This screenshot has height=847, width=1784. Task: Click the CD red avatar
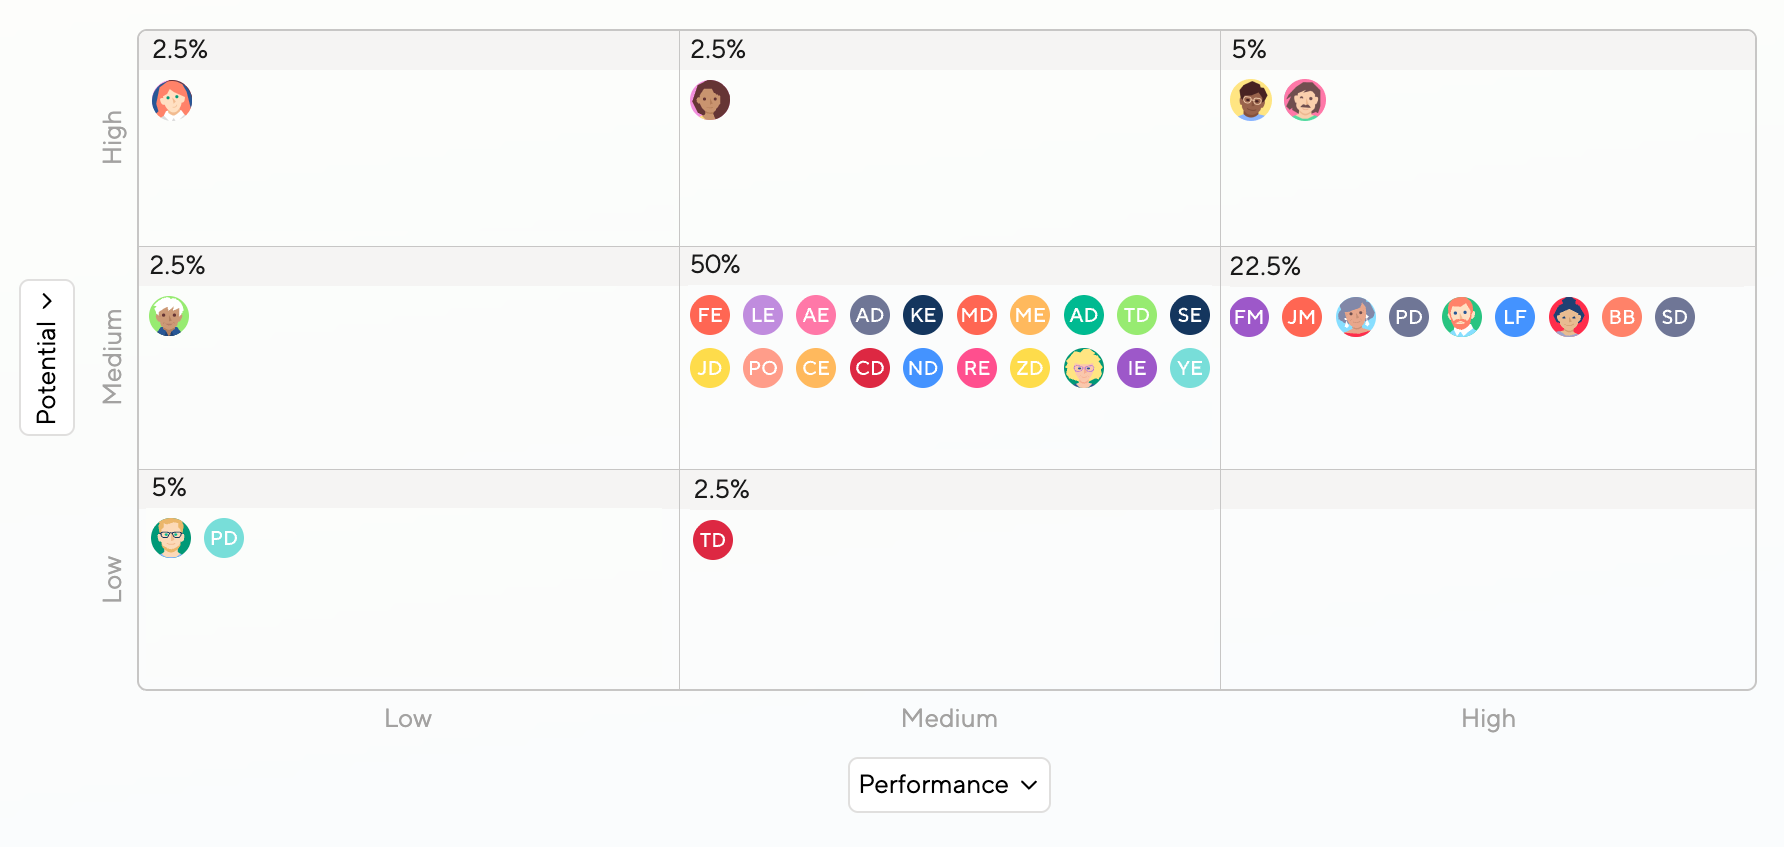tap(870, 368)
